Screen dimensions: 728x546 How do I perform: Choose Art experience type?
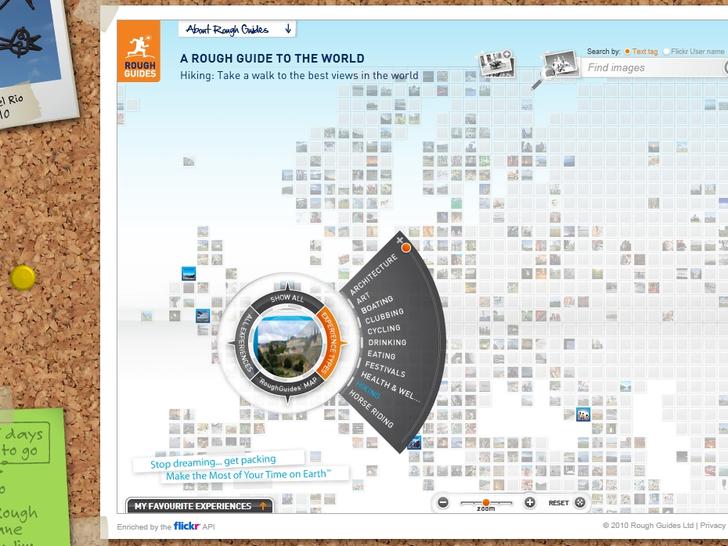363,297
